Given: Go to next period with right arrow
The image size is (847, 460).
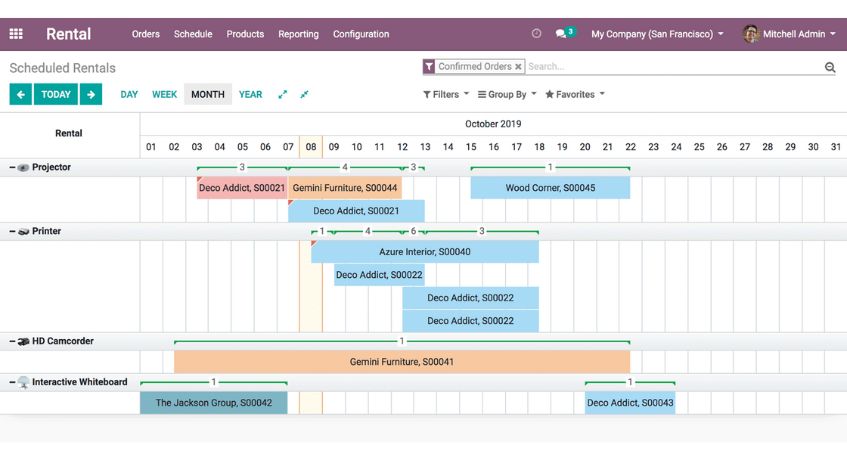Looking at the screenshot, I should click(91, 95).
